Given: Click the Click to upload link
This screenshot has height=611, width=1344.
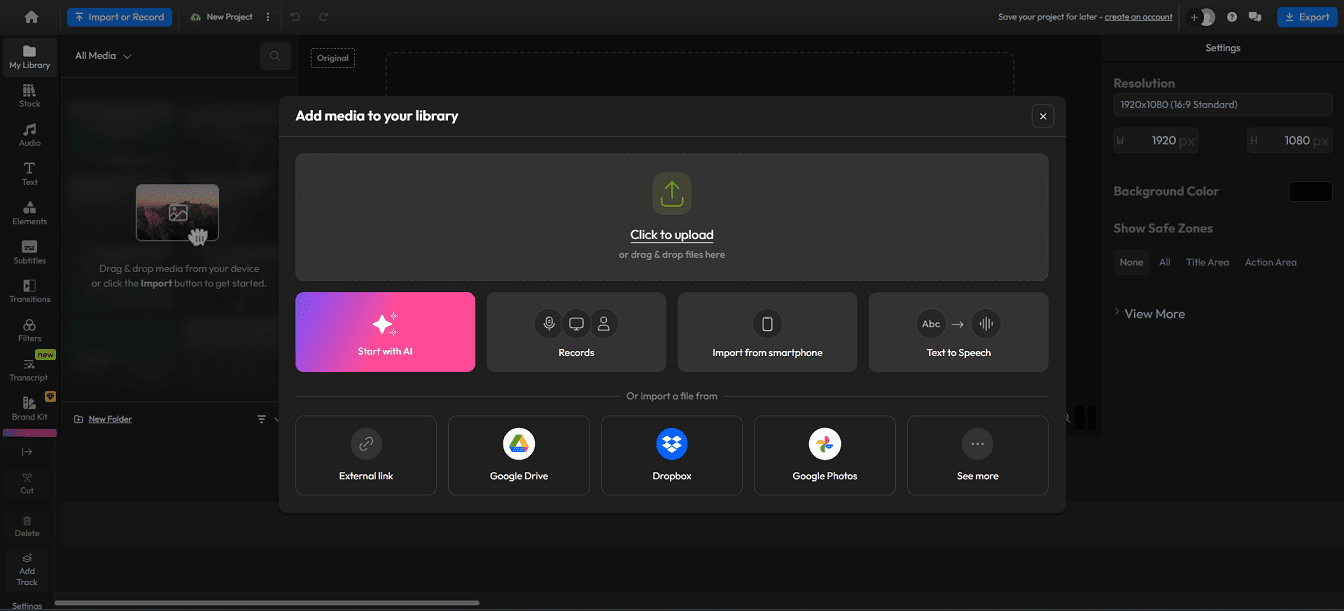Looking at the screenshot, I should (x=672, y=235).
